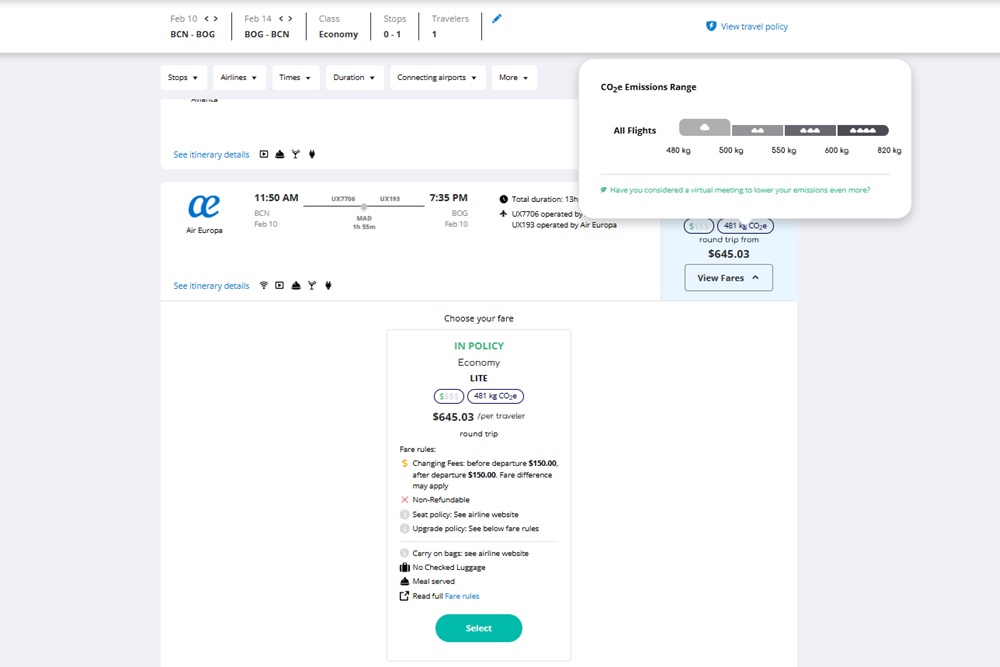Click the pencil edit icon in the search bar

point(497,17)
